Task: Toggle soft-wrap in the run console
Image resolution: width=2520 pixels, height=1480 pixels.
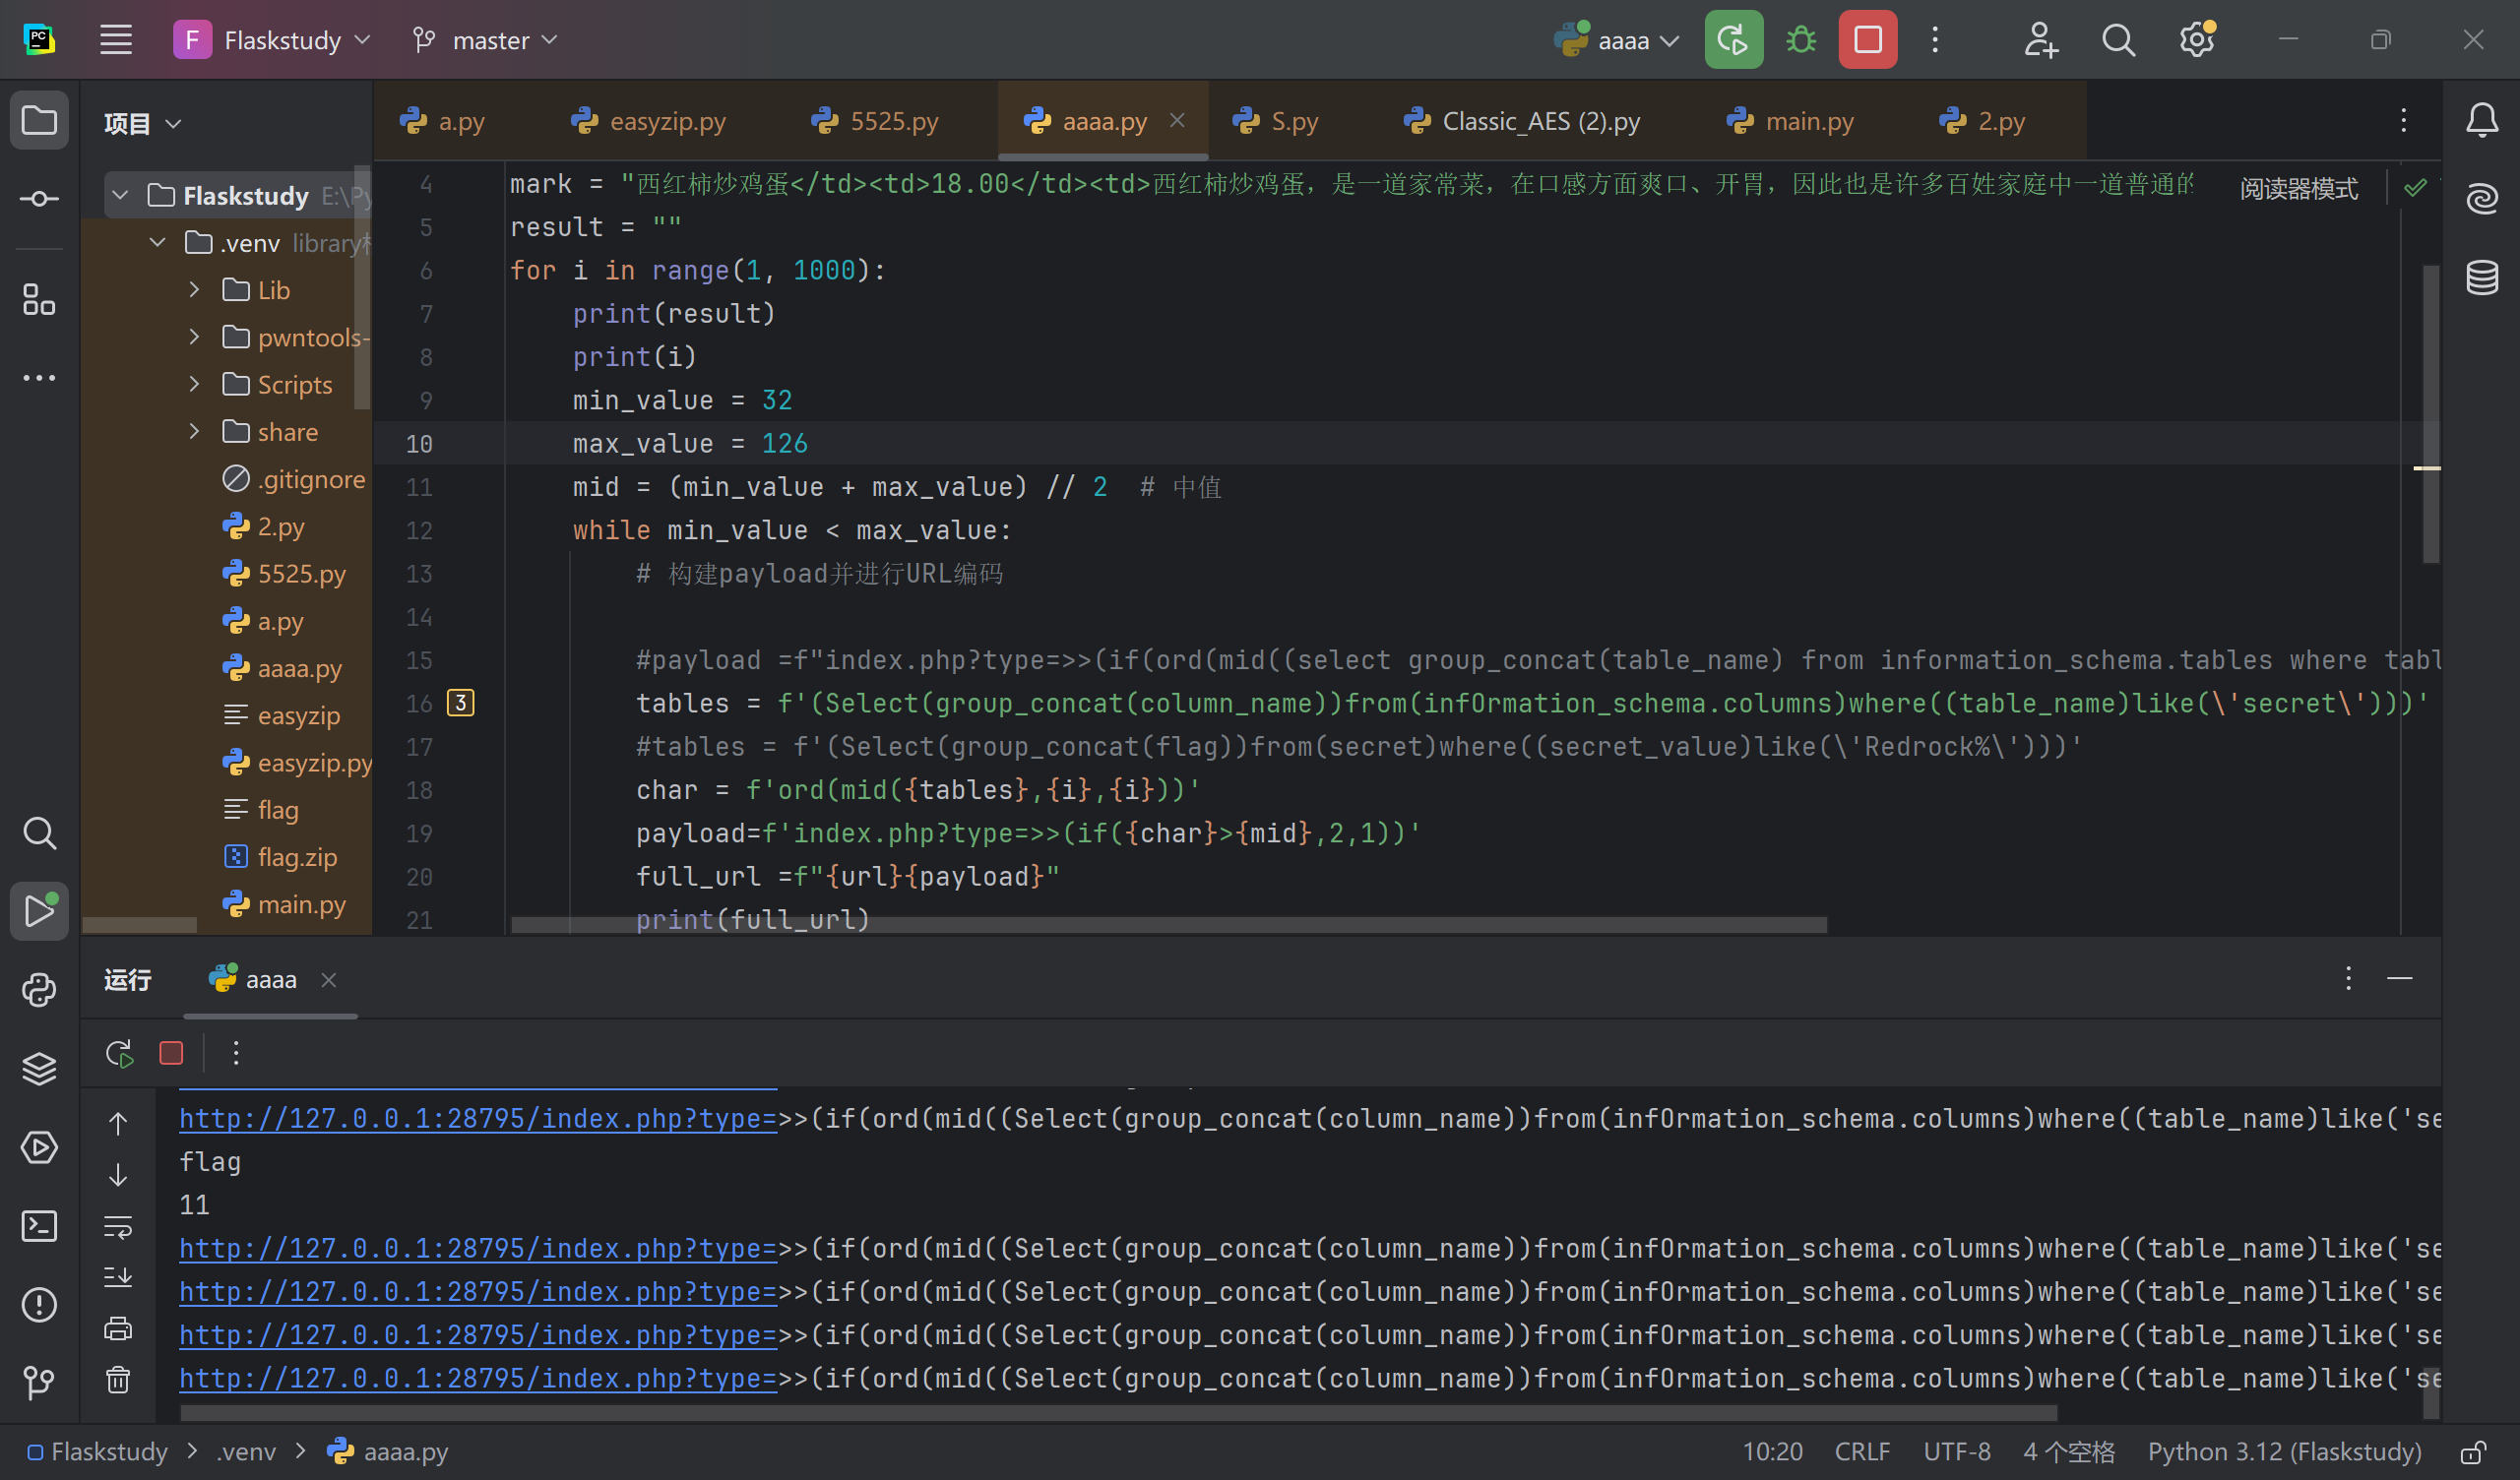Action: [x=118, y=1226]
